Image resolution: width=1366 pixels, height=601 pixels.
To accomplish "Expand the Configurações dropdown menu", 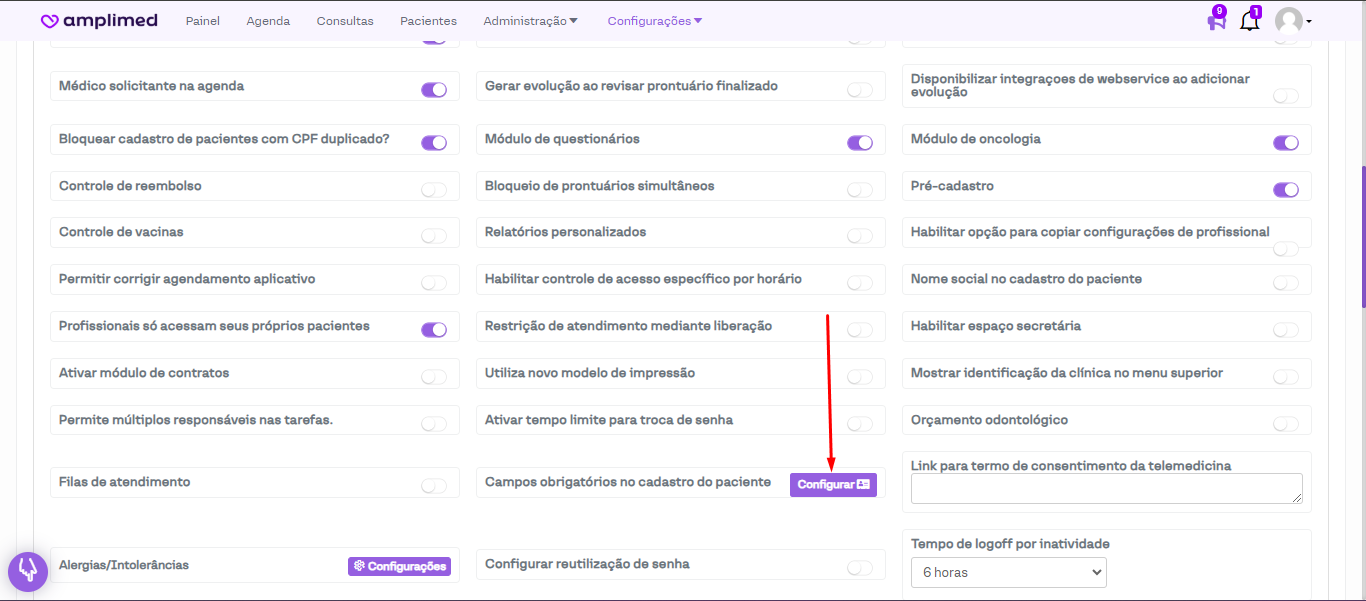I will click(654, 21).
